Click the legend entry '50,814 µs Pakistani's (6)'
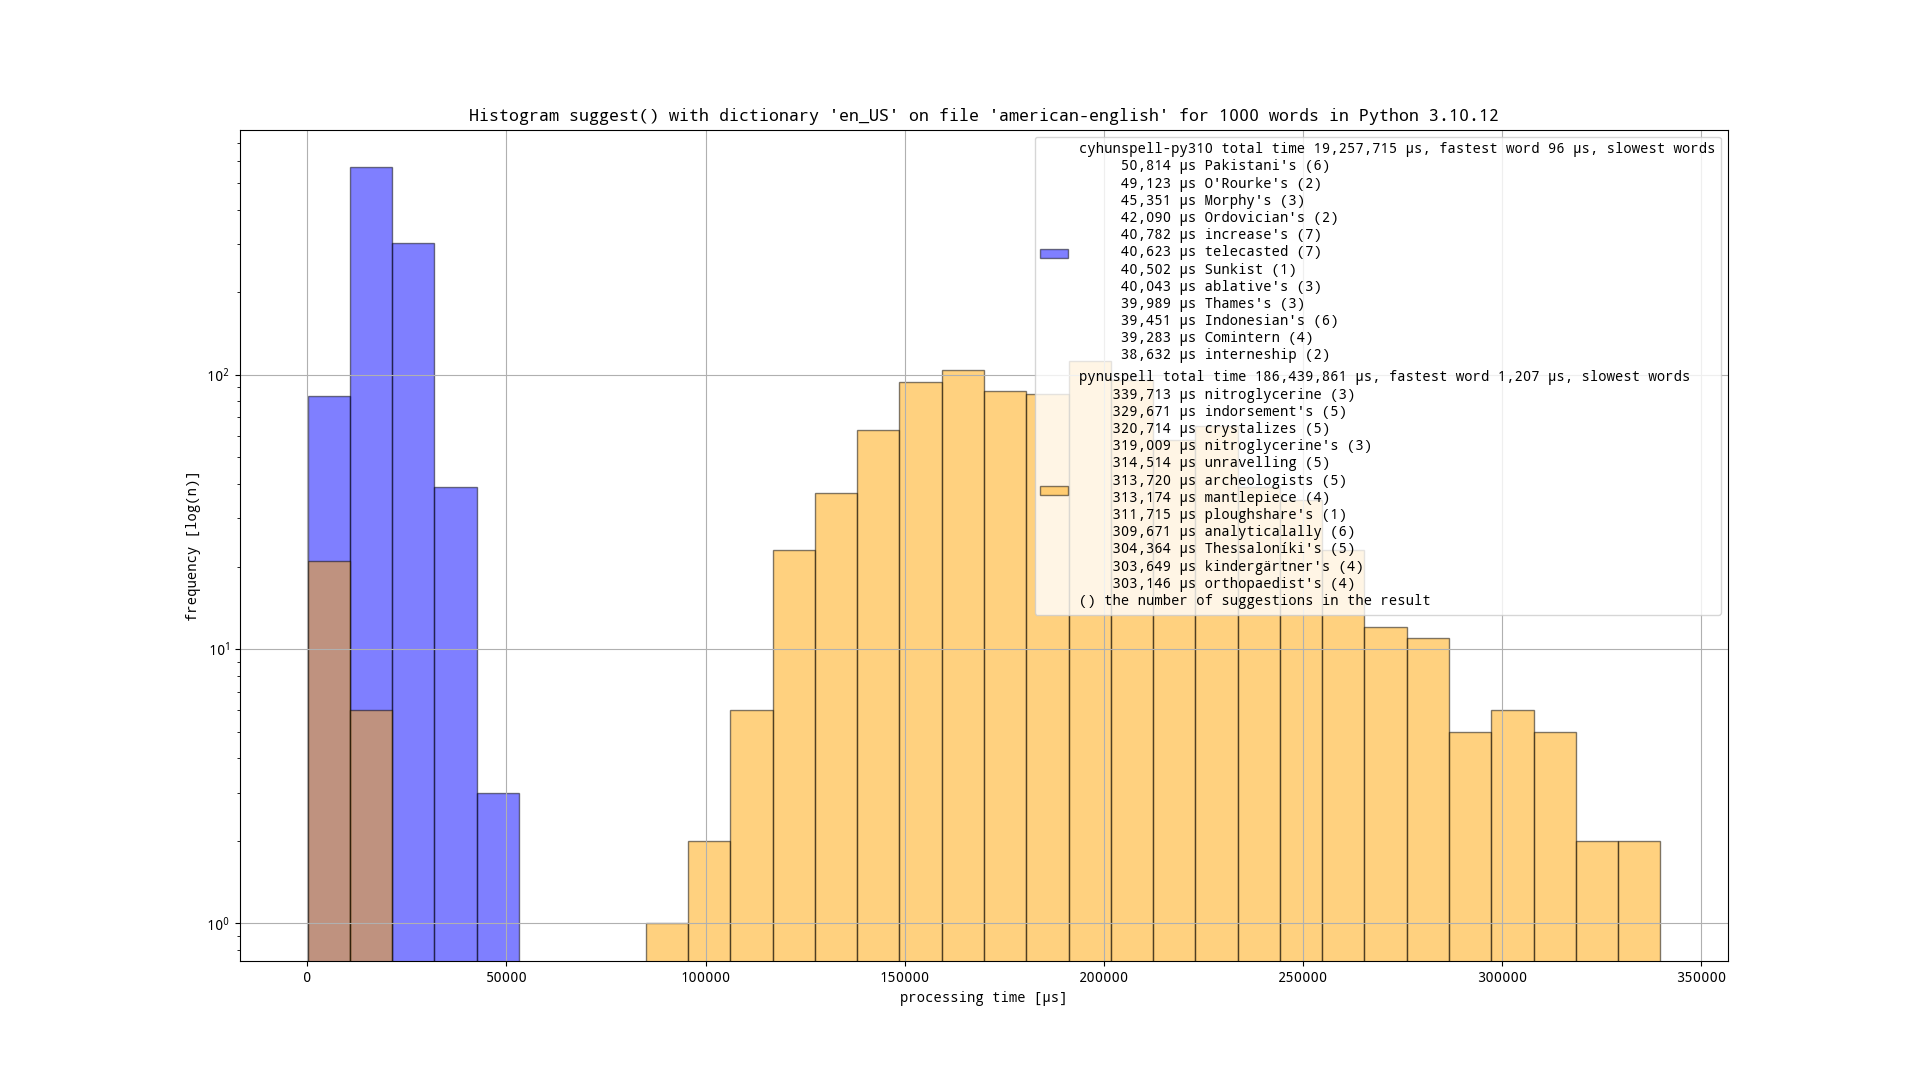The height and width of the screenshot is (1080, 1920). (x=1225, y=165)
